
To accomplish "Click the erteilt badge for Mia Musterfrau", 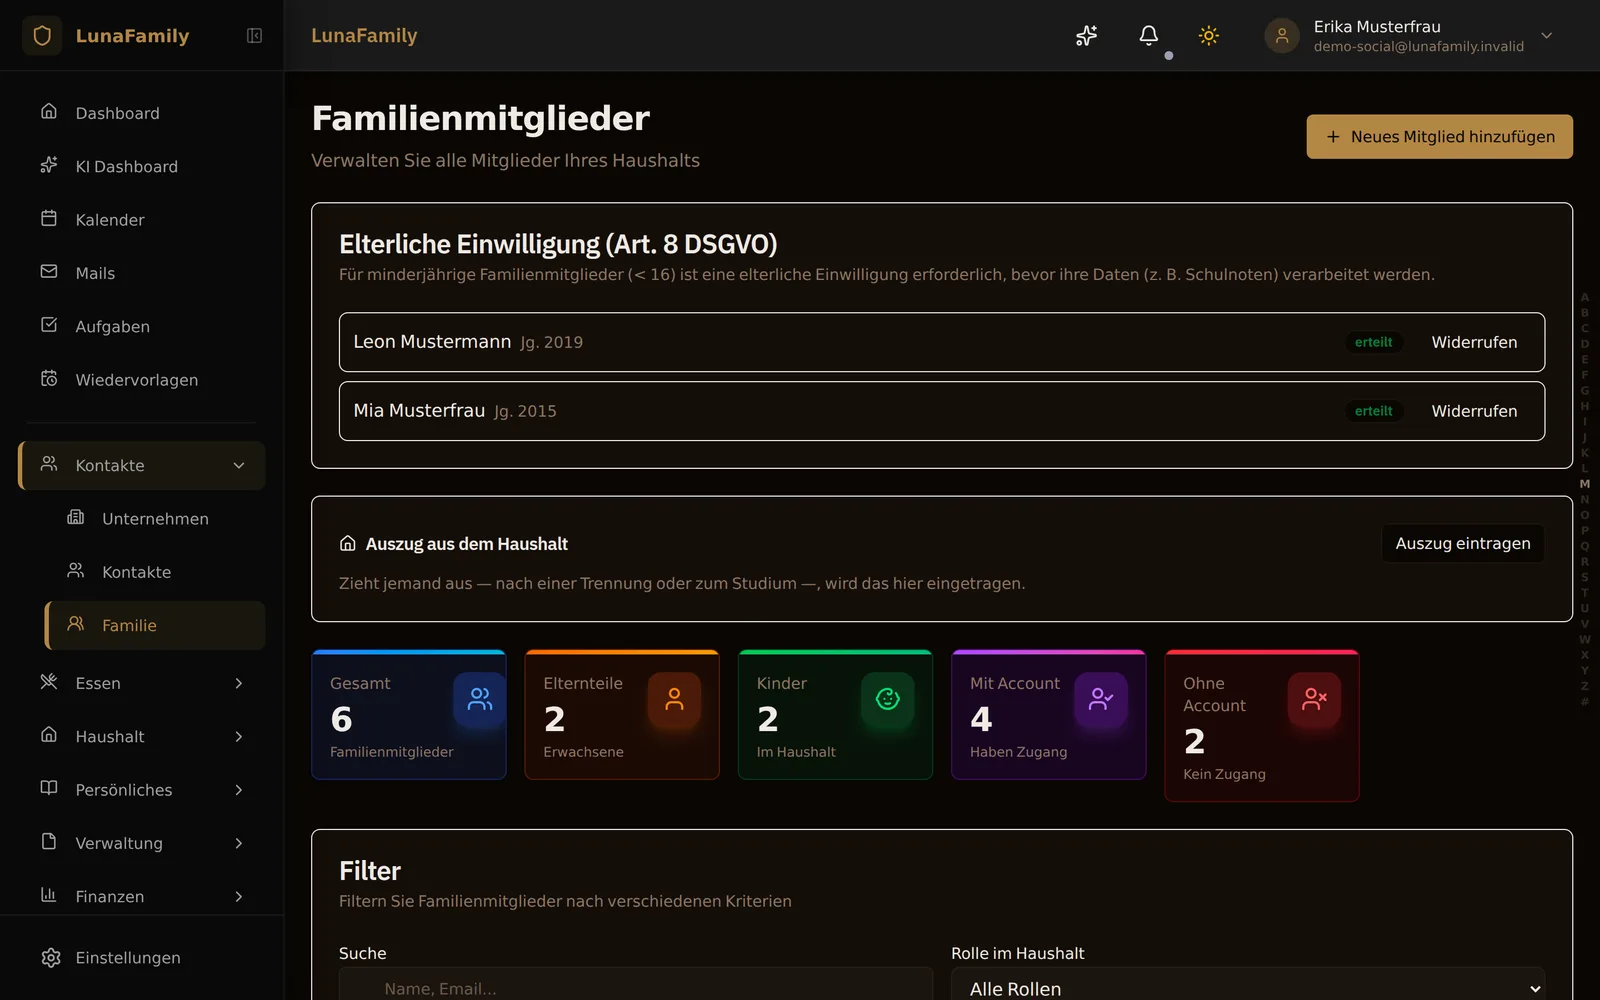I will pos(1373,411).
